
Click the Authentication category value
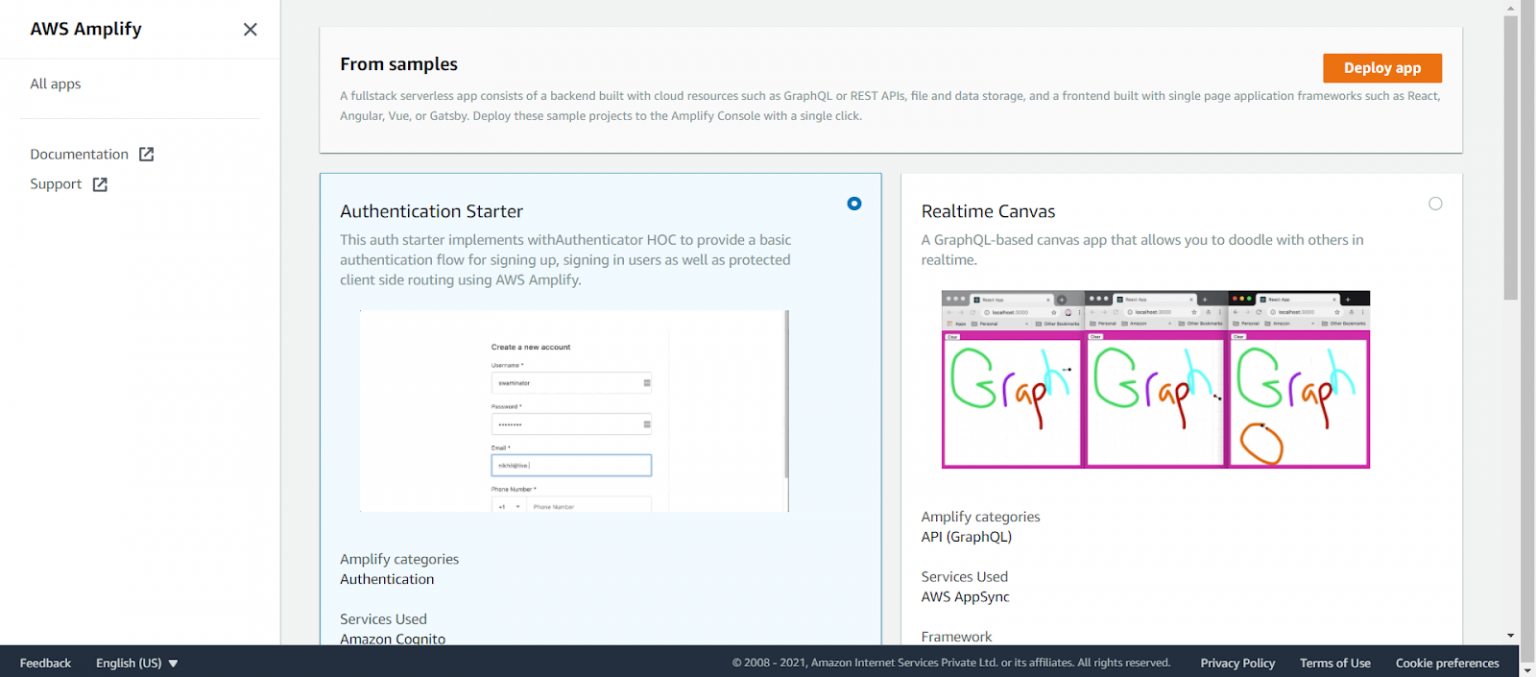(x=387, y=579)
